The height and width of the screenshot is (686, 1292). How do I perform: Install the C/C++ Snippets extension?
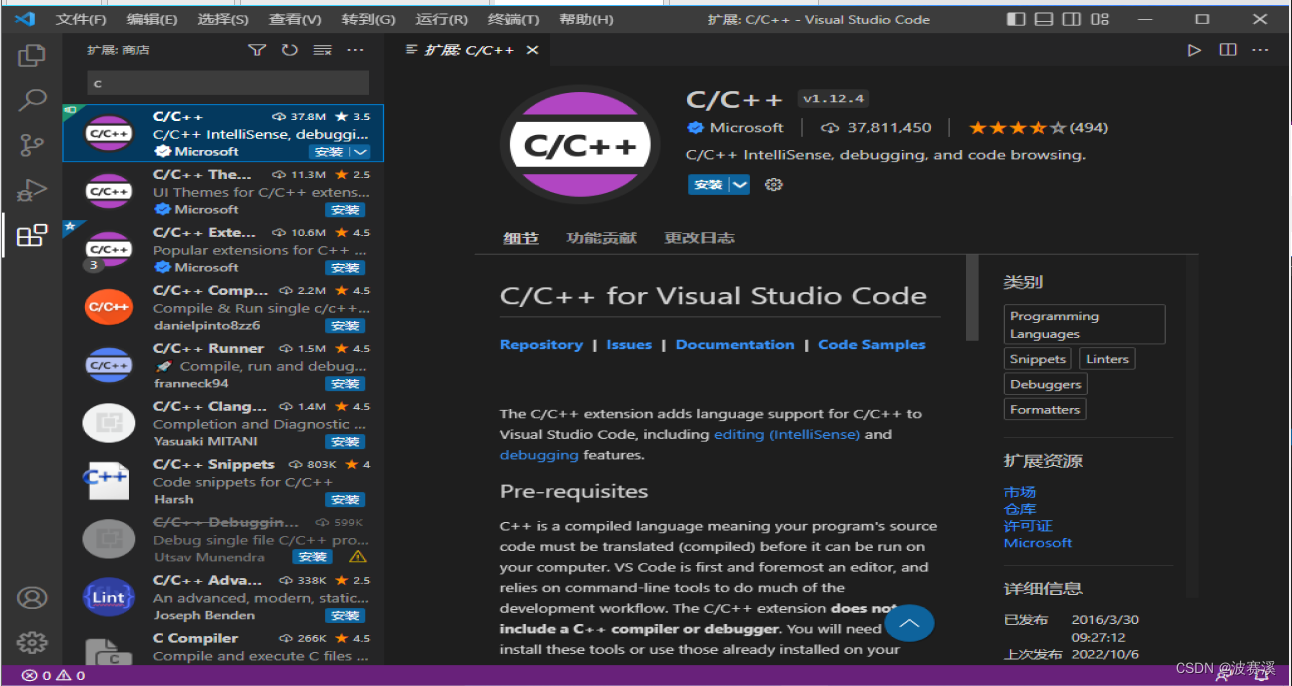coord(345,500)
